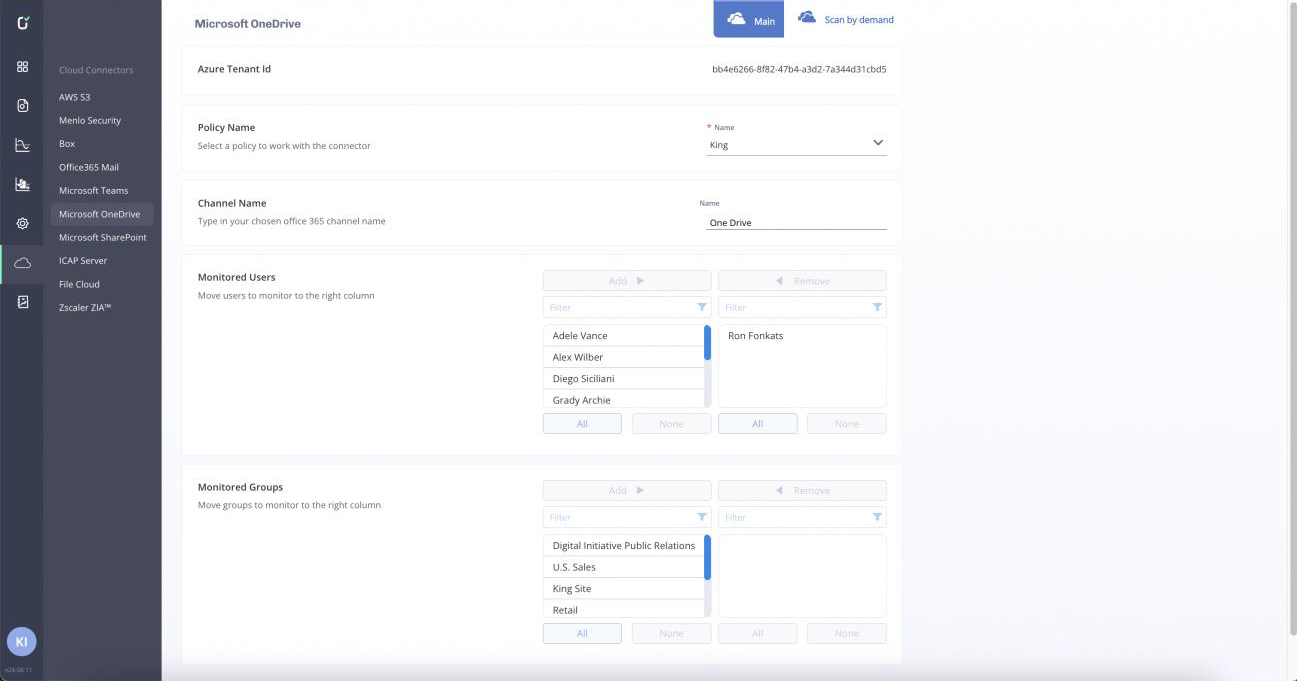Expand the Policy Name dropdown showing King

pos(797,144)
